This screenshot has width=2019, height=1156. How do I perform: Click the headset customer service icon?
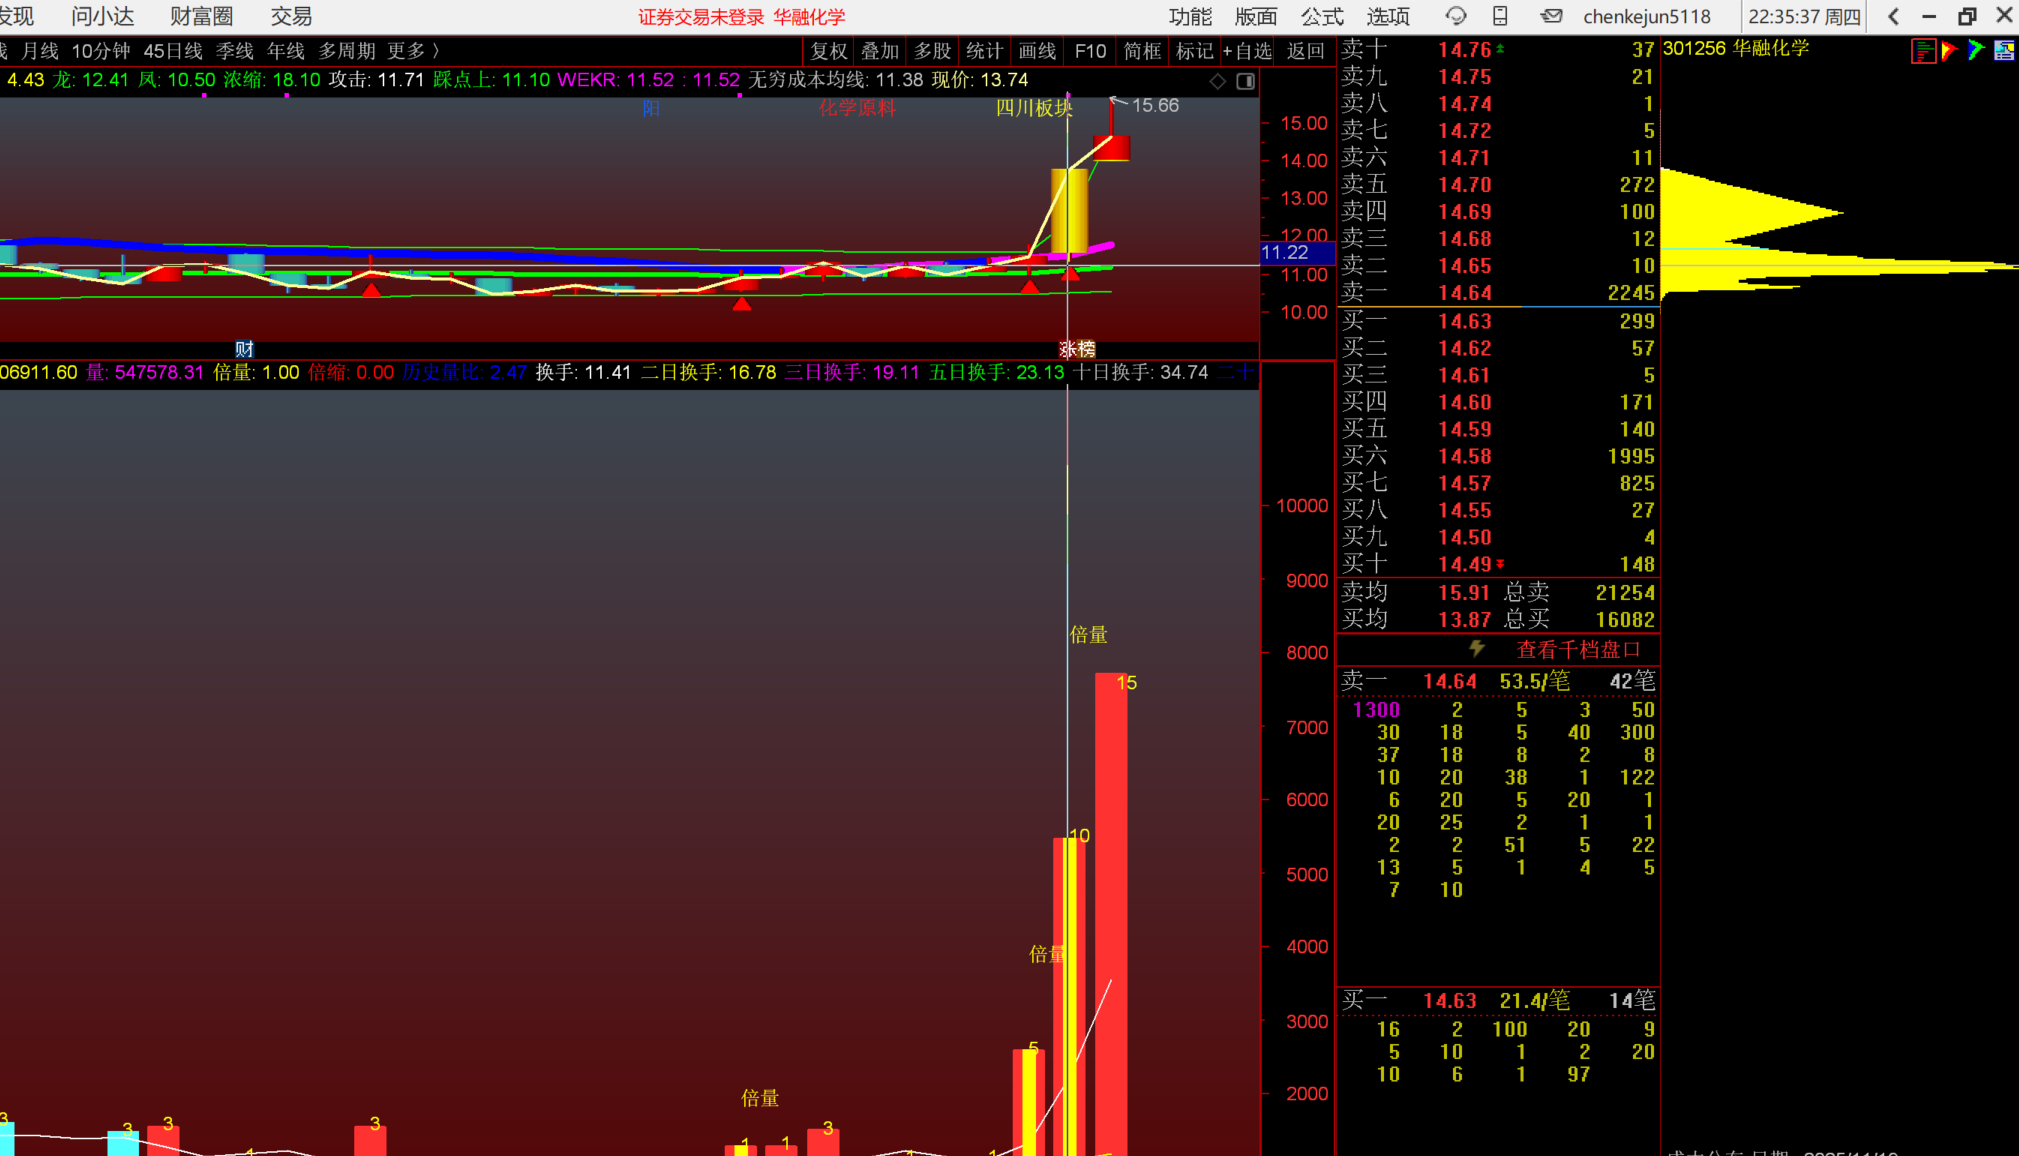tap(1456, 16)
